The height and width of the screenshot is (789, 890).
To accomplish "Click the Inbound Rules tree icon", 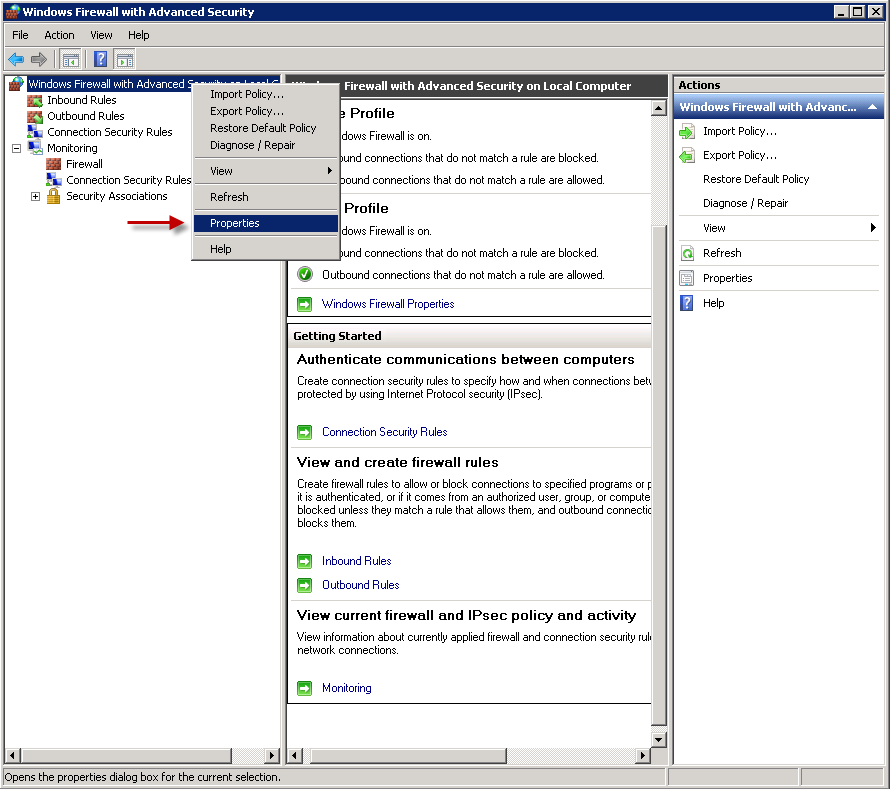I will 35,100.
